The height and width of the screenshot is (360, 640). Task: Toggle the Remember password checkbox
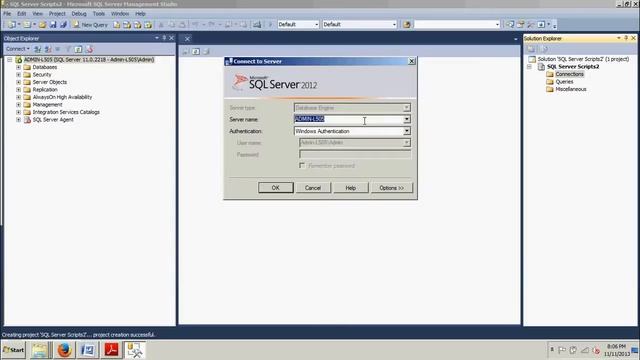pyautogui.click(x=302, y=165)
